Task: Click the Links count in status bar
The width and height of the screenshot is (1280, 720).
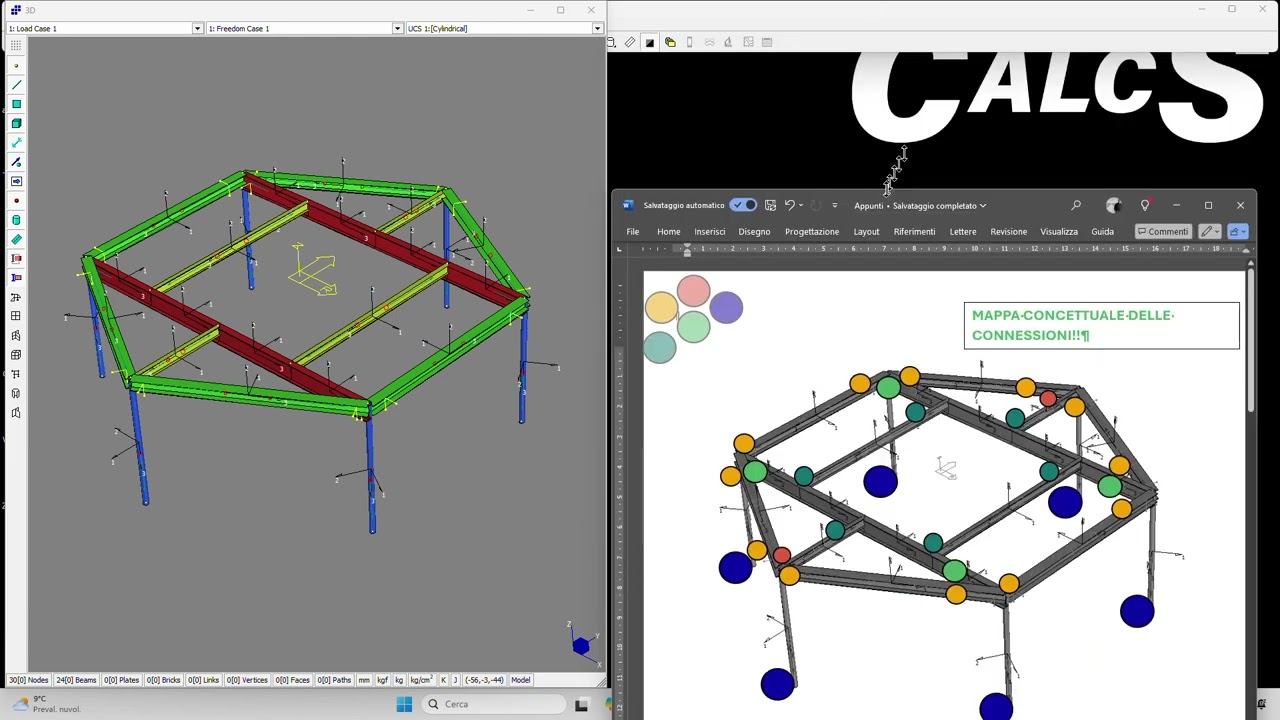Action: [x=203, y=680]
